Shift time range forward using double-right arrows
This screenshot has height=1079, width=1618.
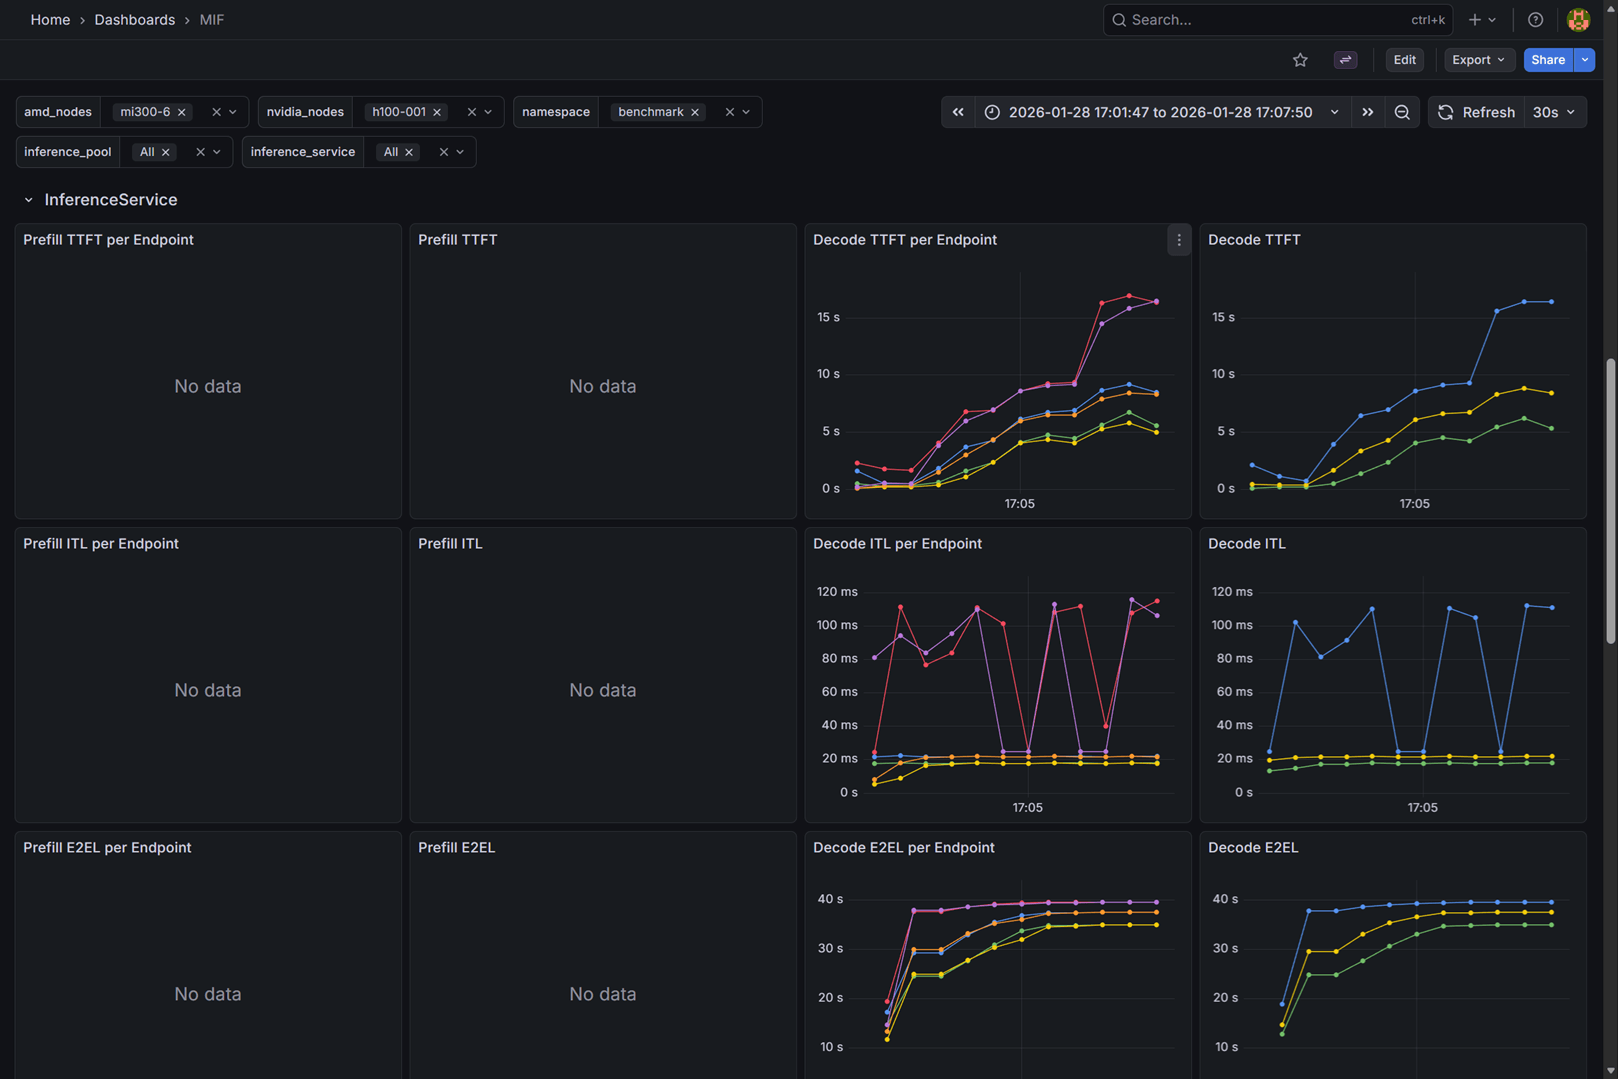point(1368,112)
